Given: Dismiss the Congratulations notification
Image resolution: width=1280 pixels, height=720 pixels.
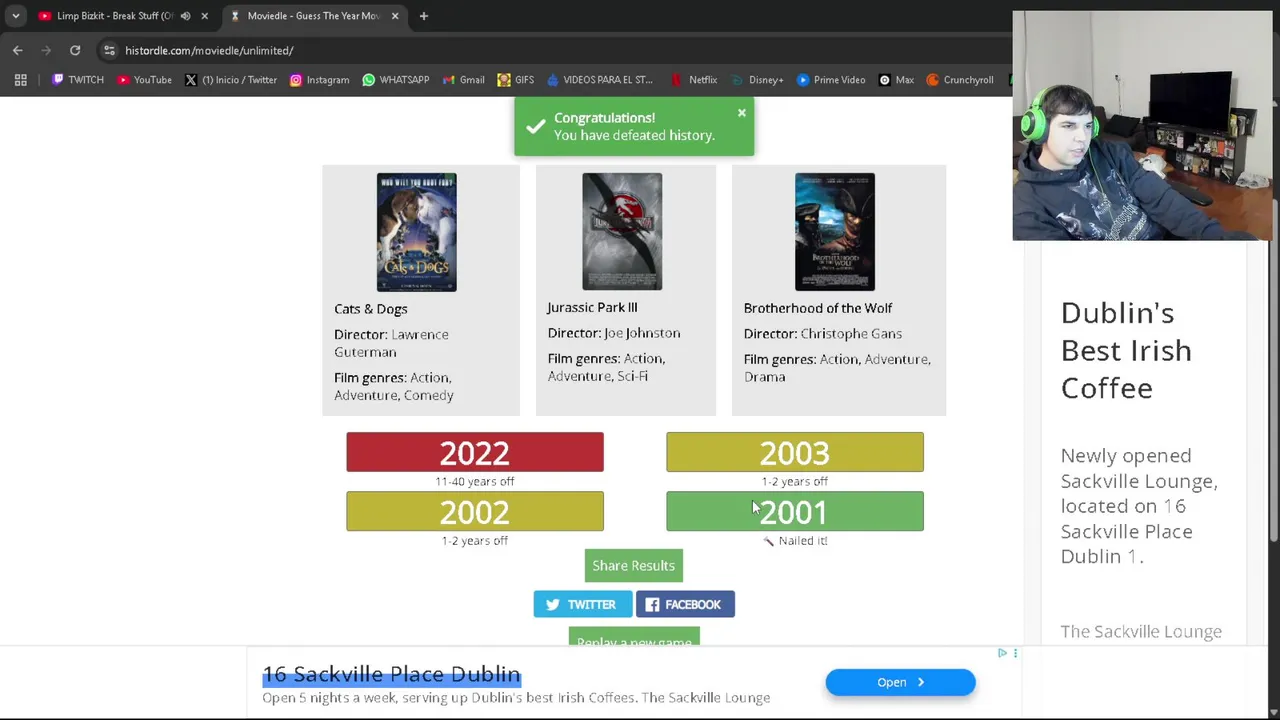Looking at the screenshot, I should coord(742,113).
